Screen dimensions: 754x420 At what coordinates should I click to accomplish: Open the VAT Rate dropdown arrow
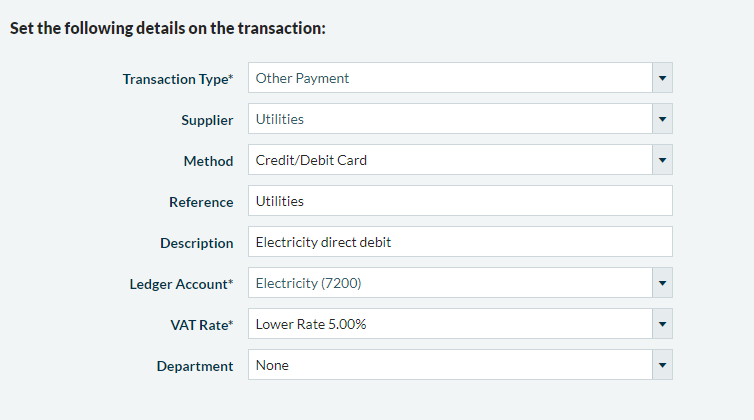point(661,324)
